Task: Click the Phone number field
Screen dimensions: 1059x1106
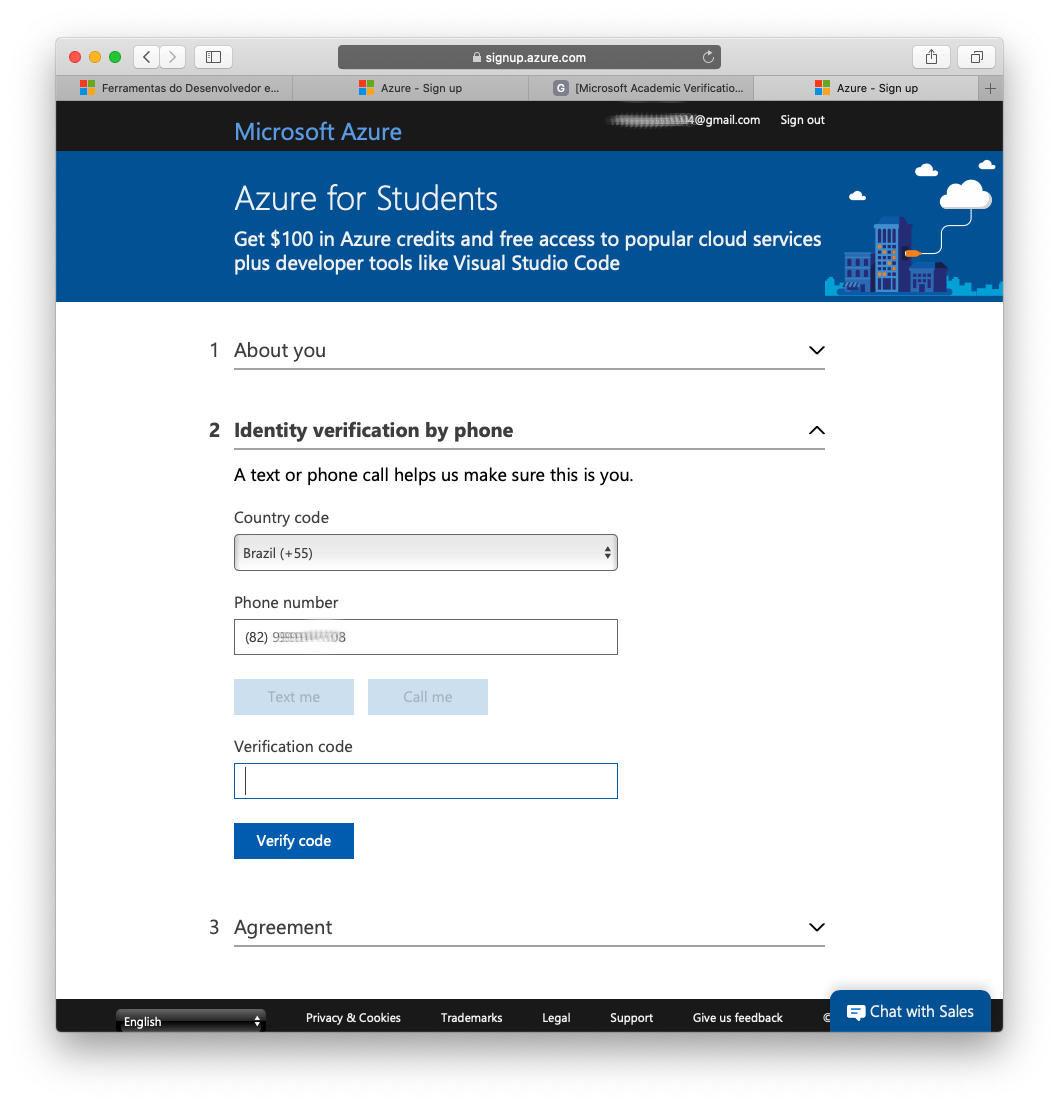Action: click(x=425, y=637)
